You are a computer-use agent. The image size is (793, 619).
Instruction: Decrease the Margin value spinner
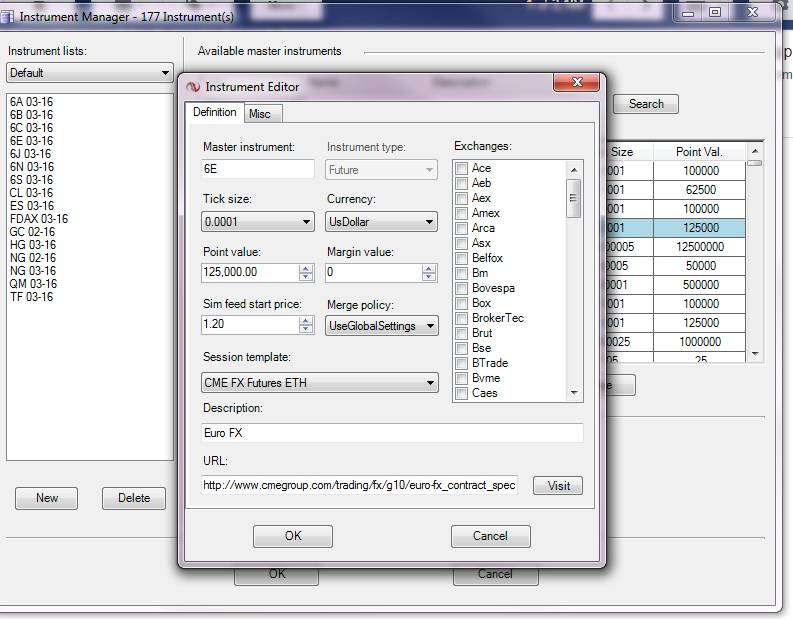tap(428, 277)
